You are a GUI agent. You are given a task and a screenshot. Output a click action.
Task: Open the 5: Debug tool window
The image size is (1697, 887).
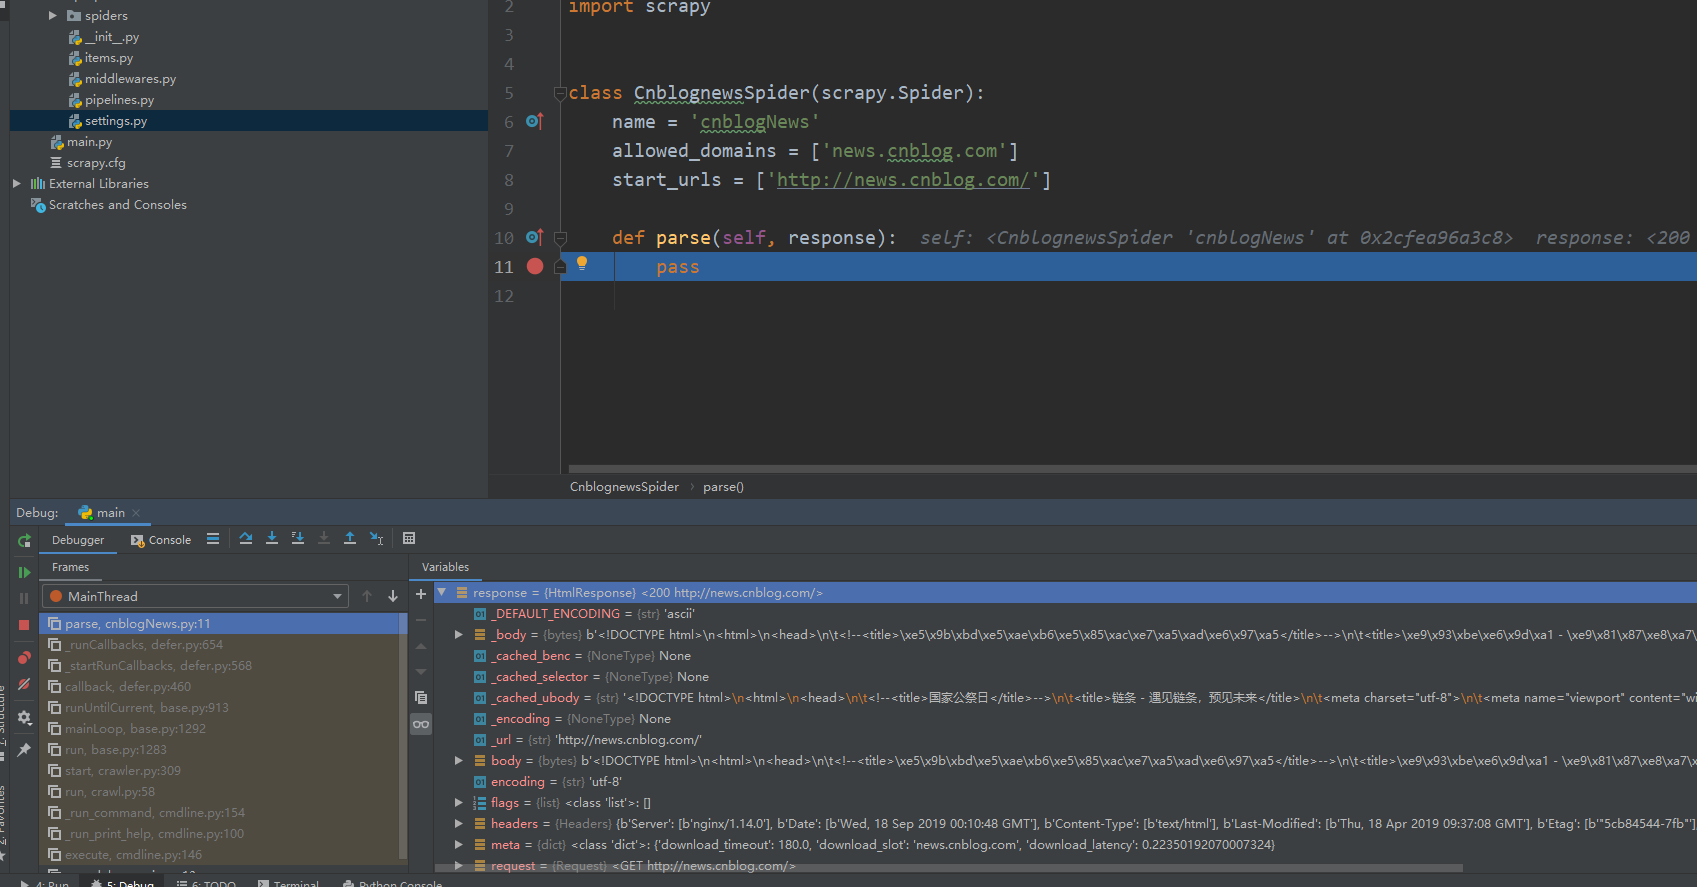point(122,883)
